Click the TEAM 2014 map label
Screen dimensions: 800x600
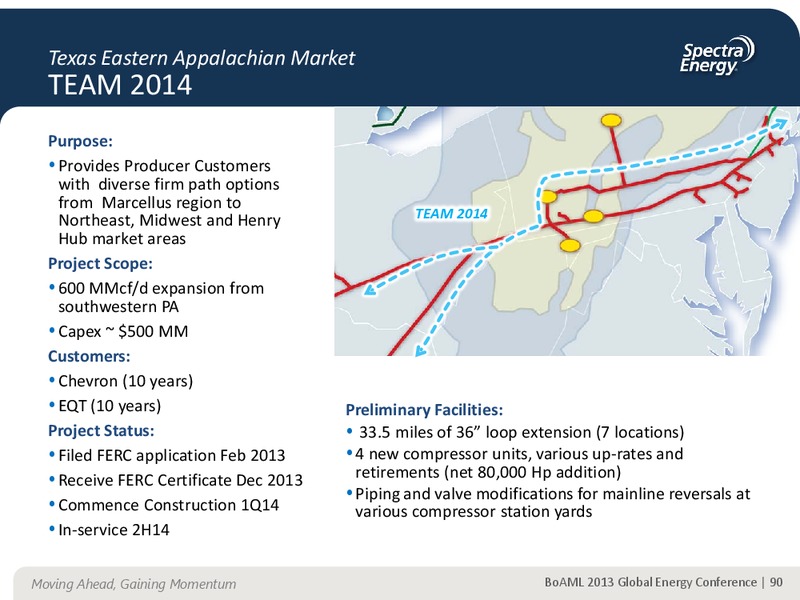click(451, 214)
